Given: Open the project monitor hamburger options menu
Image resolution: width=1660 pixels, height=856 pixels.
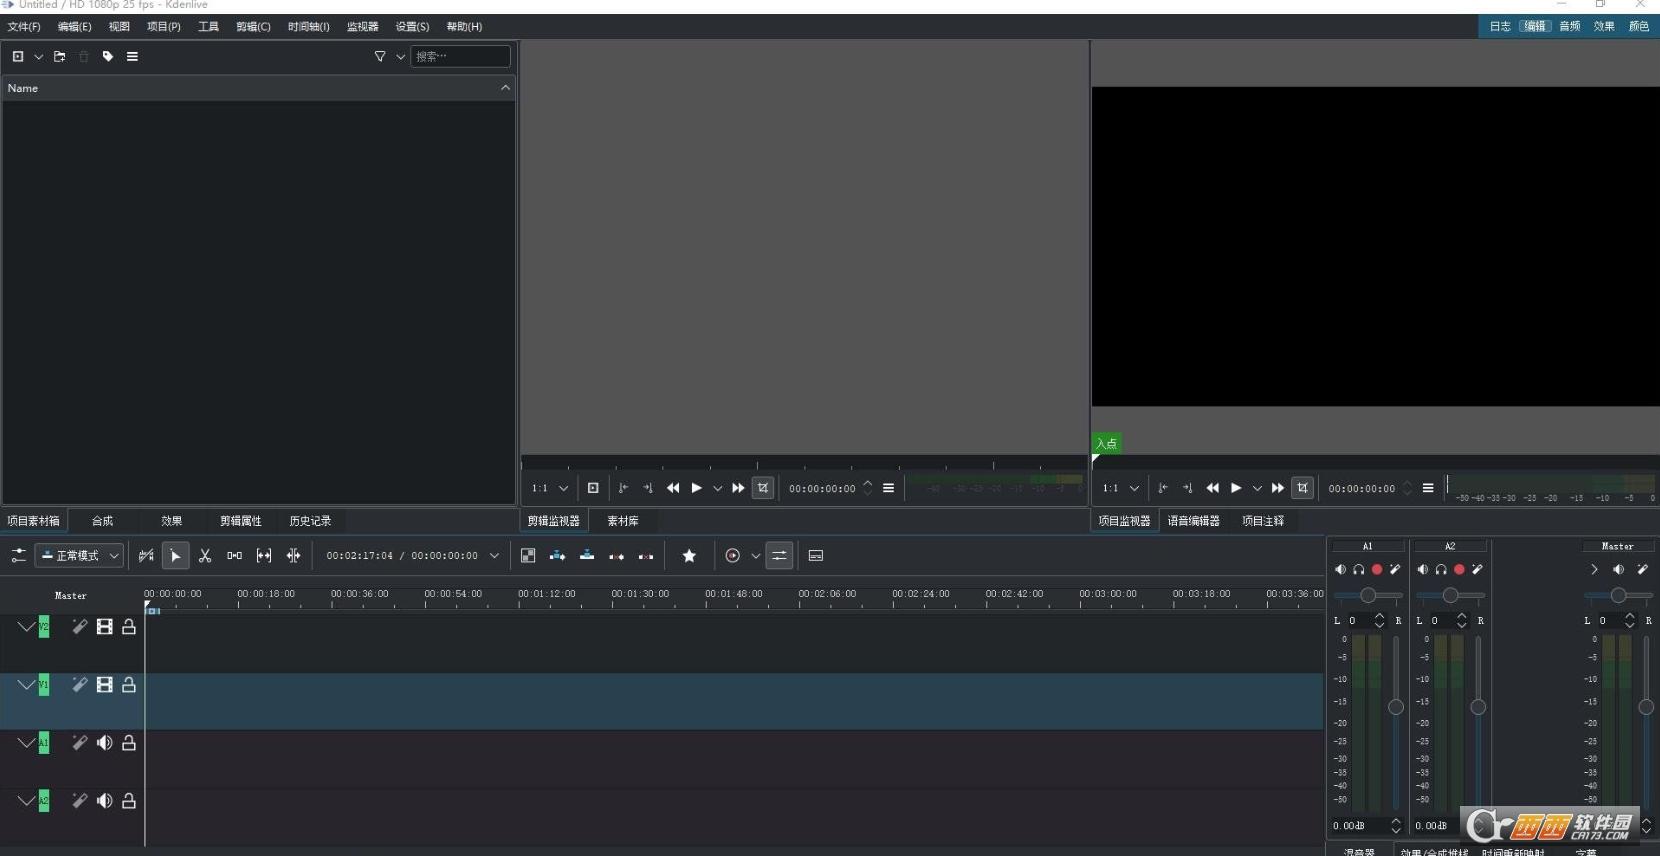Looking at the screenshot, I should point(1428,488).
